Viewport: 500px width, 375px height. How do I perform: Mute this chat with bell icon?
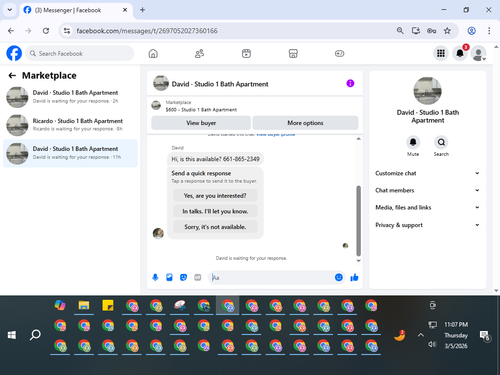pyautogui.click(x=413, y=142)
